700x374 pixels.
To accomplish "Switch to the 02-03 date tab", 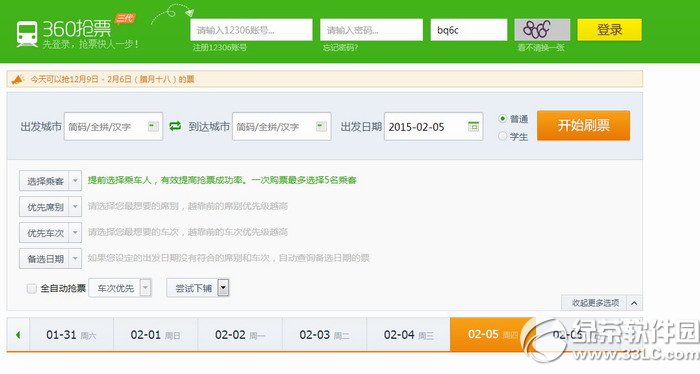I will pyautogui.click(x=324, y=335).
